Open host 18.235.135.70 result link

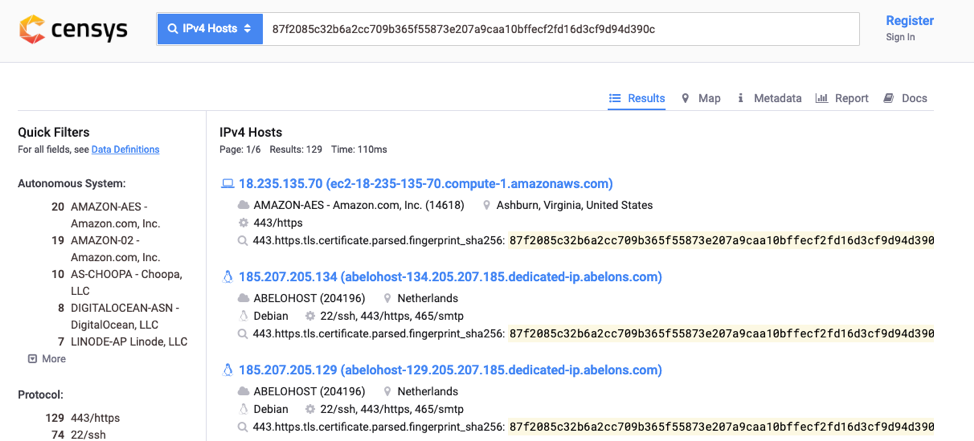[x=425, y=184]
